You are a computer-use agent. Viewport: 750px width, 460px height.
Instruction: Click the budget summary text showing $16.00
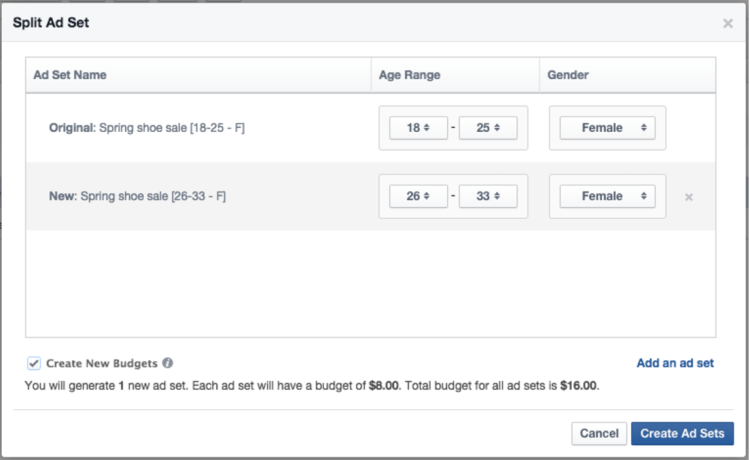(x=312, y=385)
